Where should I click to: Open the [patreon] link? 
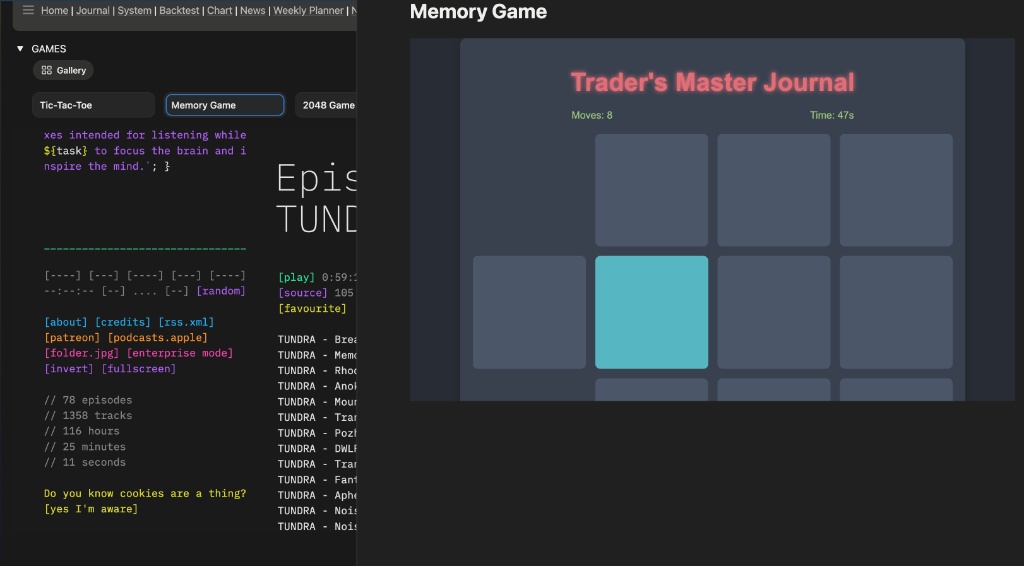point(72,338)
